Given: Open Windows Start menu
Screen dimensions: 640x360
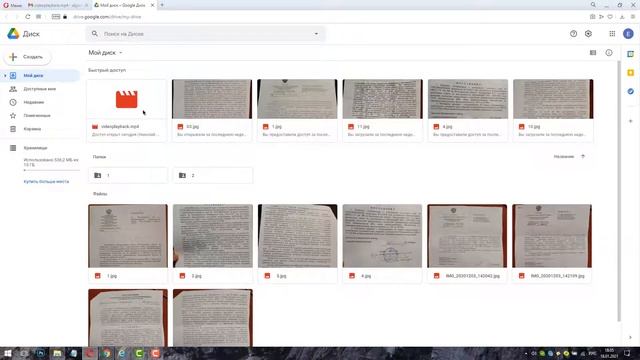Looking at the screenshot, I should point(7,353).
